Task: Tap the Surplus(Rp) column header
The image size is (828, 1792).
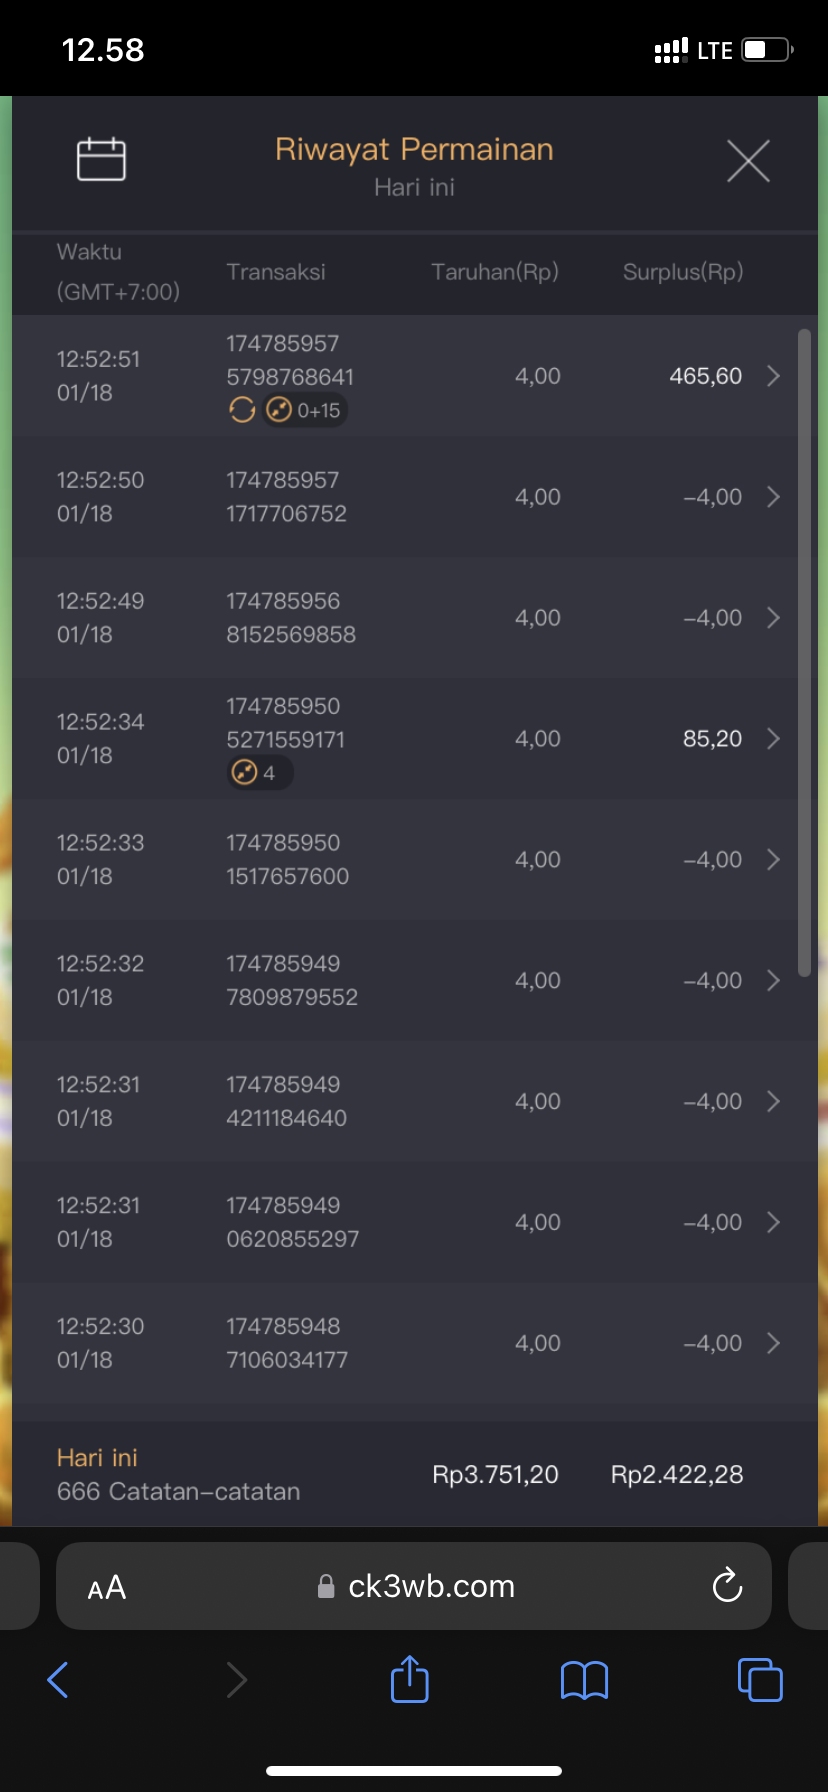Action: tap(683, 272)
